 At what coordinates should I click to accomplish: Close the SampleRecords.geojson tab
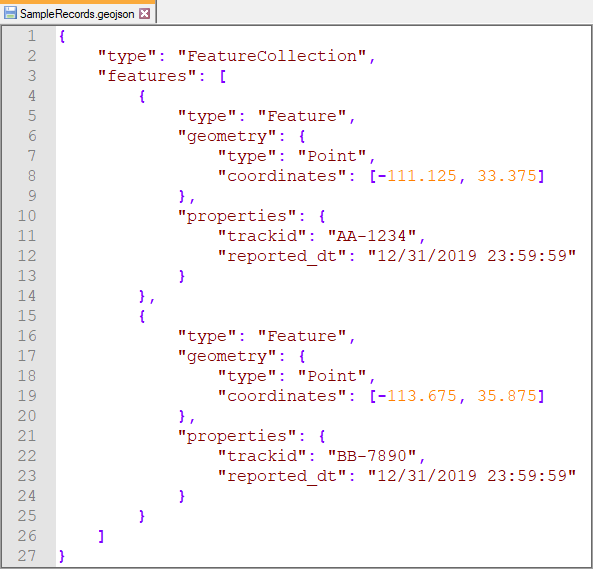(x=144, y=14)
